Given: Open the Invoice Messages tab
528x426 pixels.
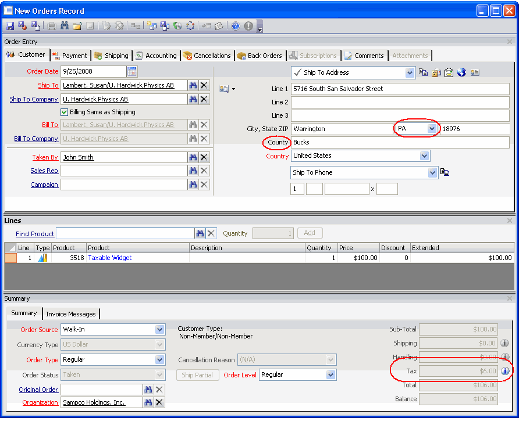Looking at the screenshot, I should (x=71, y=314).
